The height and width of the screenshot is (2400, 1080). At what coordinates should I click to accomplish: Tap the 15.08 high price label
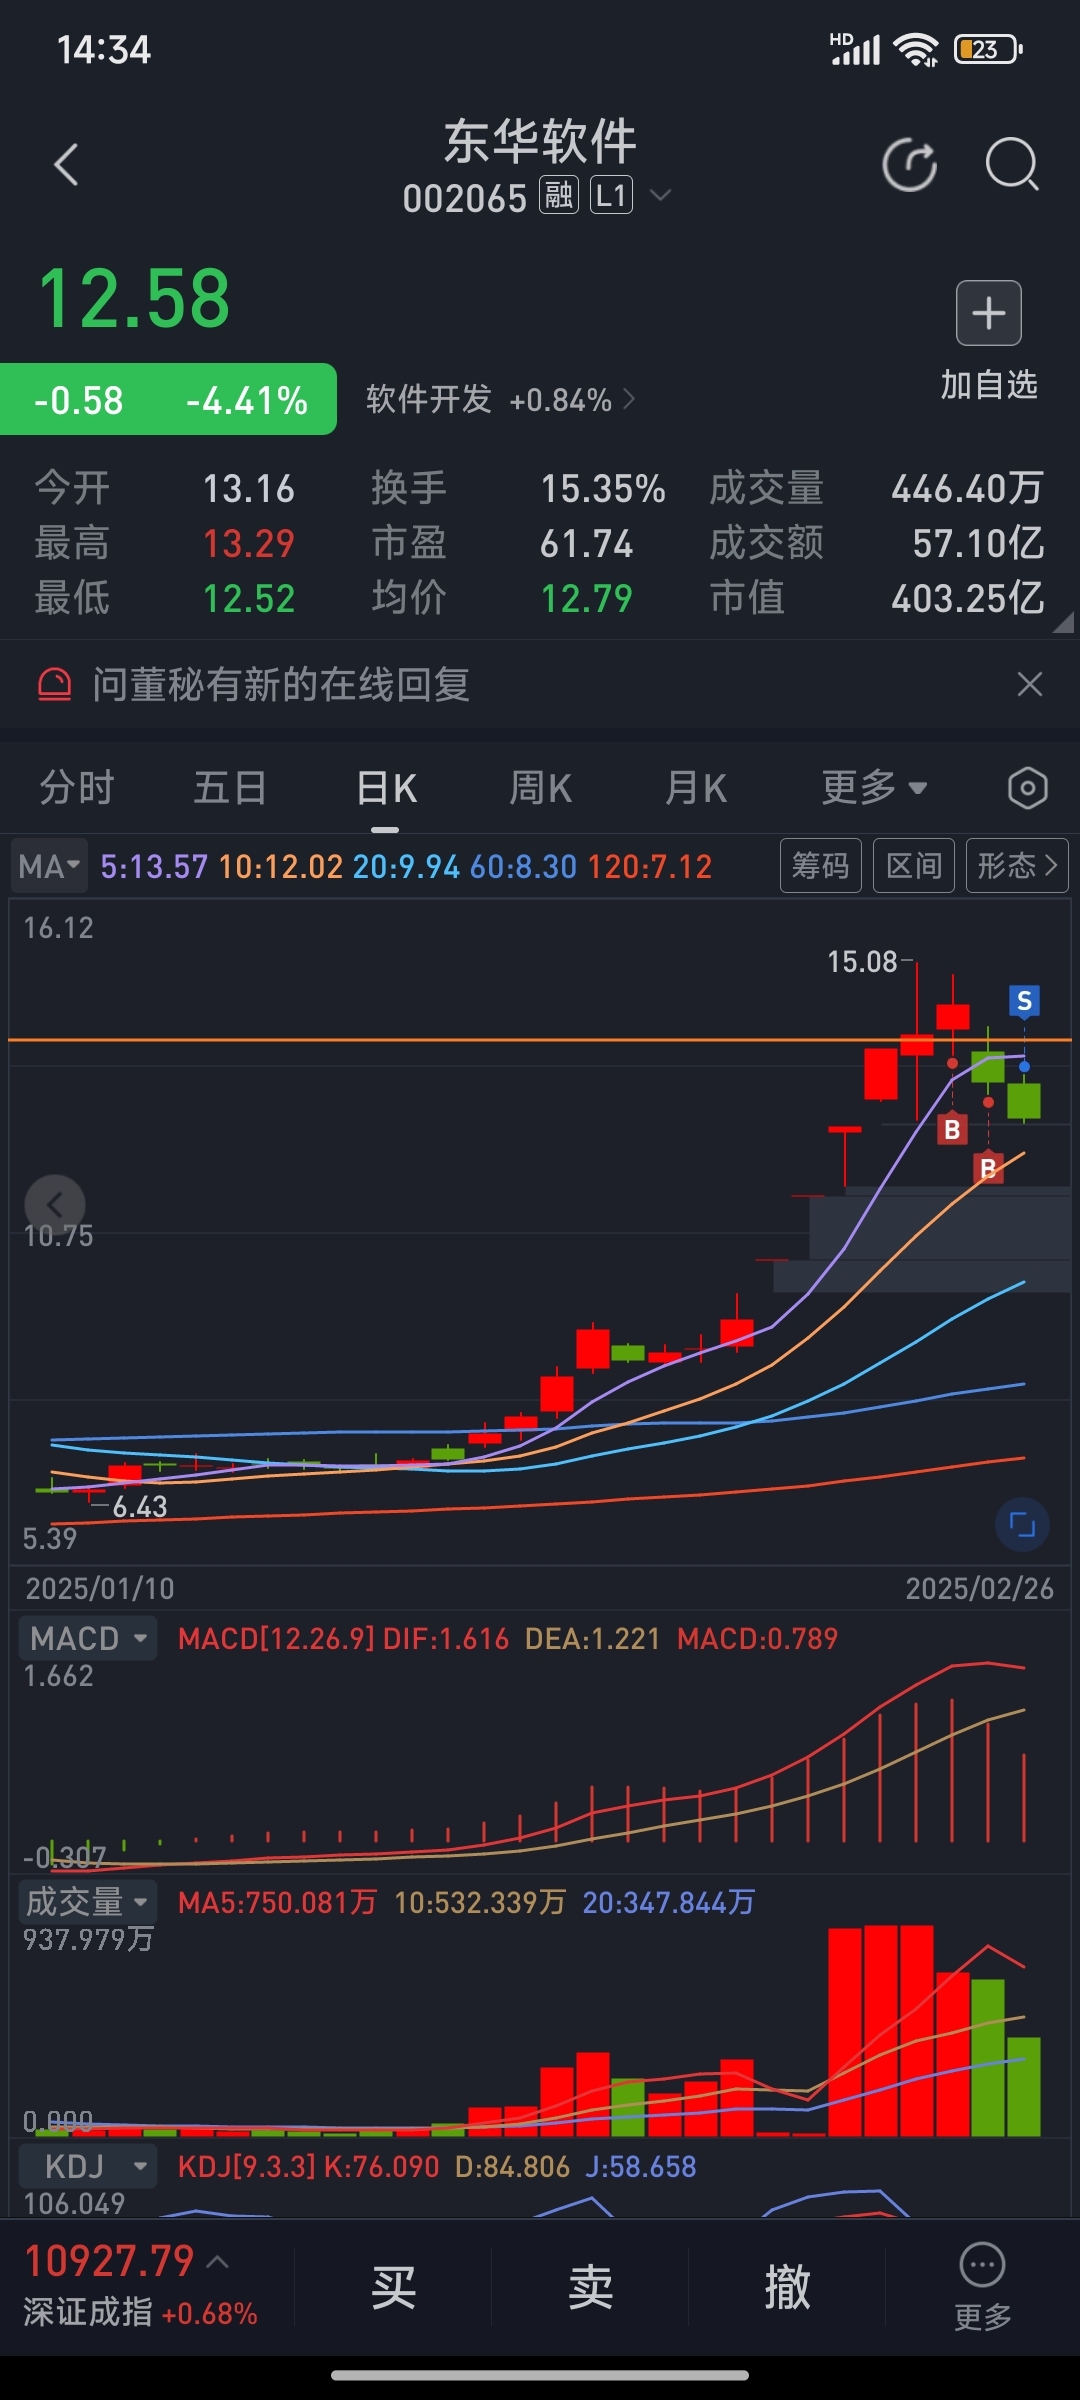pyautogui.click(x=862, y=962)
